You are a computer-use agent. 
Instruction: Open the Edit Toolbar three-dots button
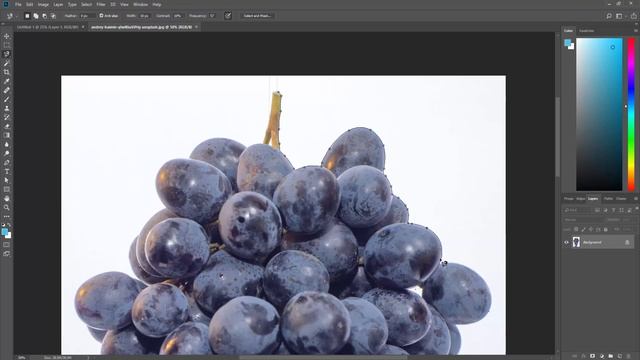pyautogui.click(x=7, y=216)
